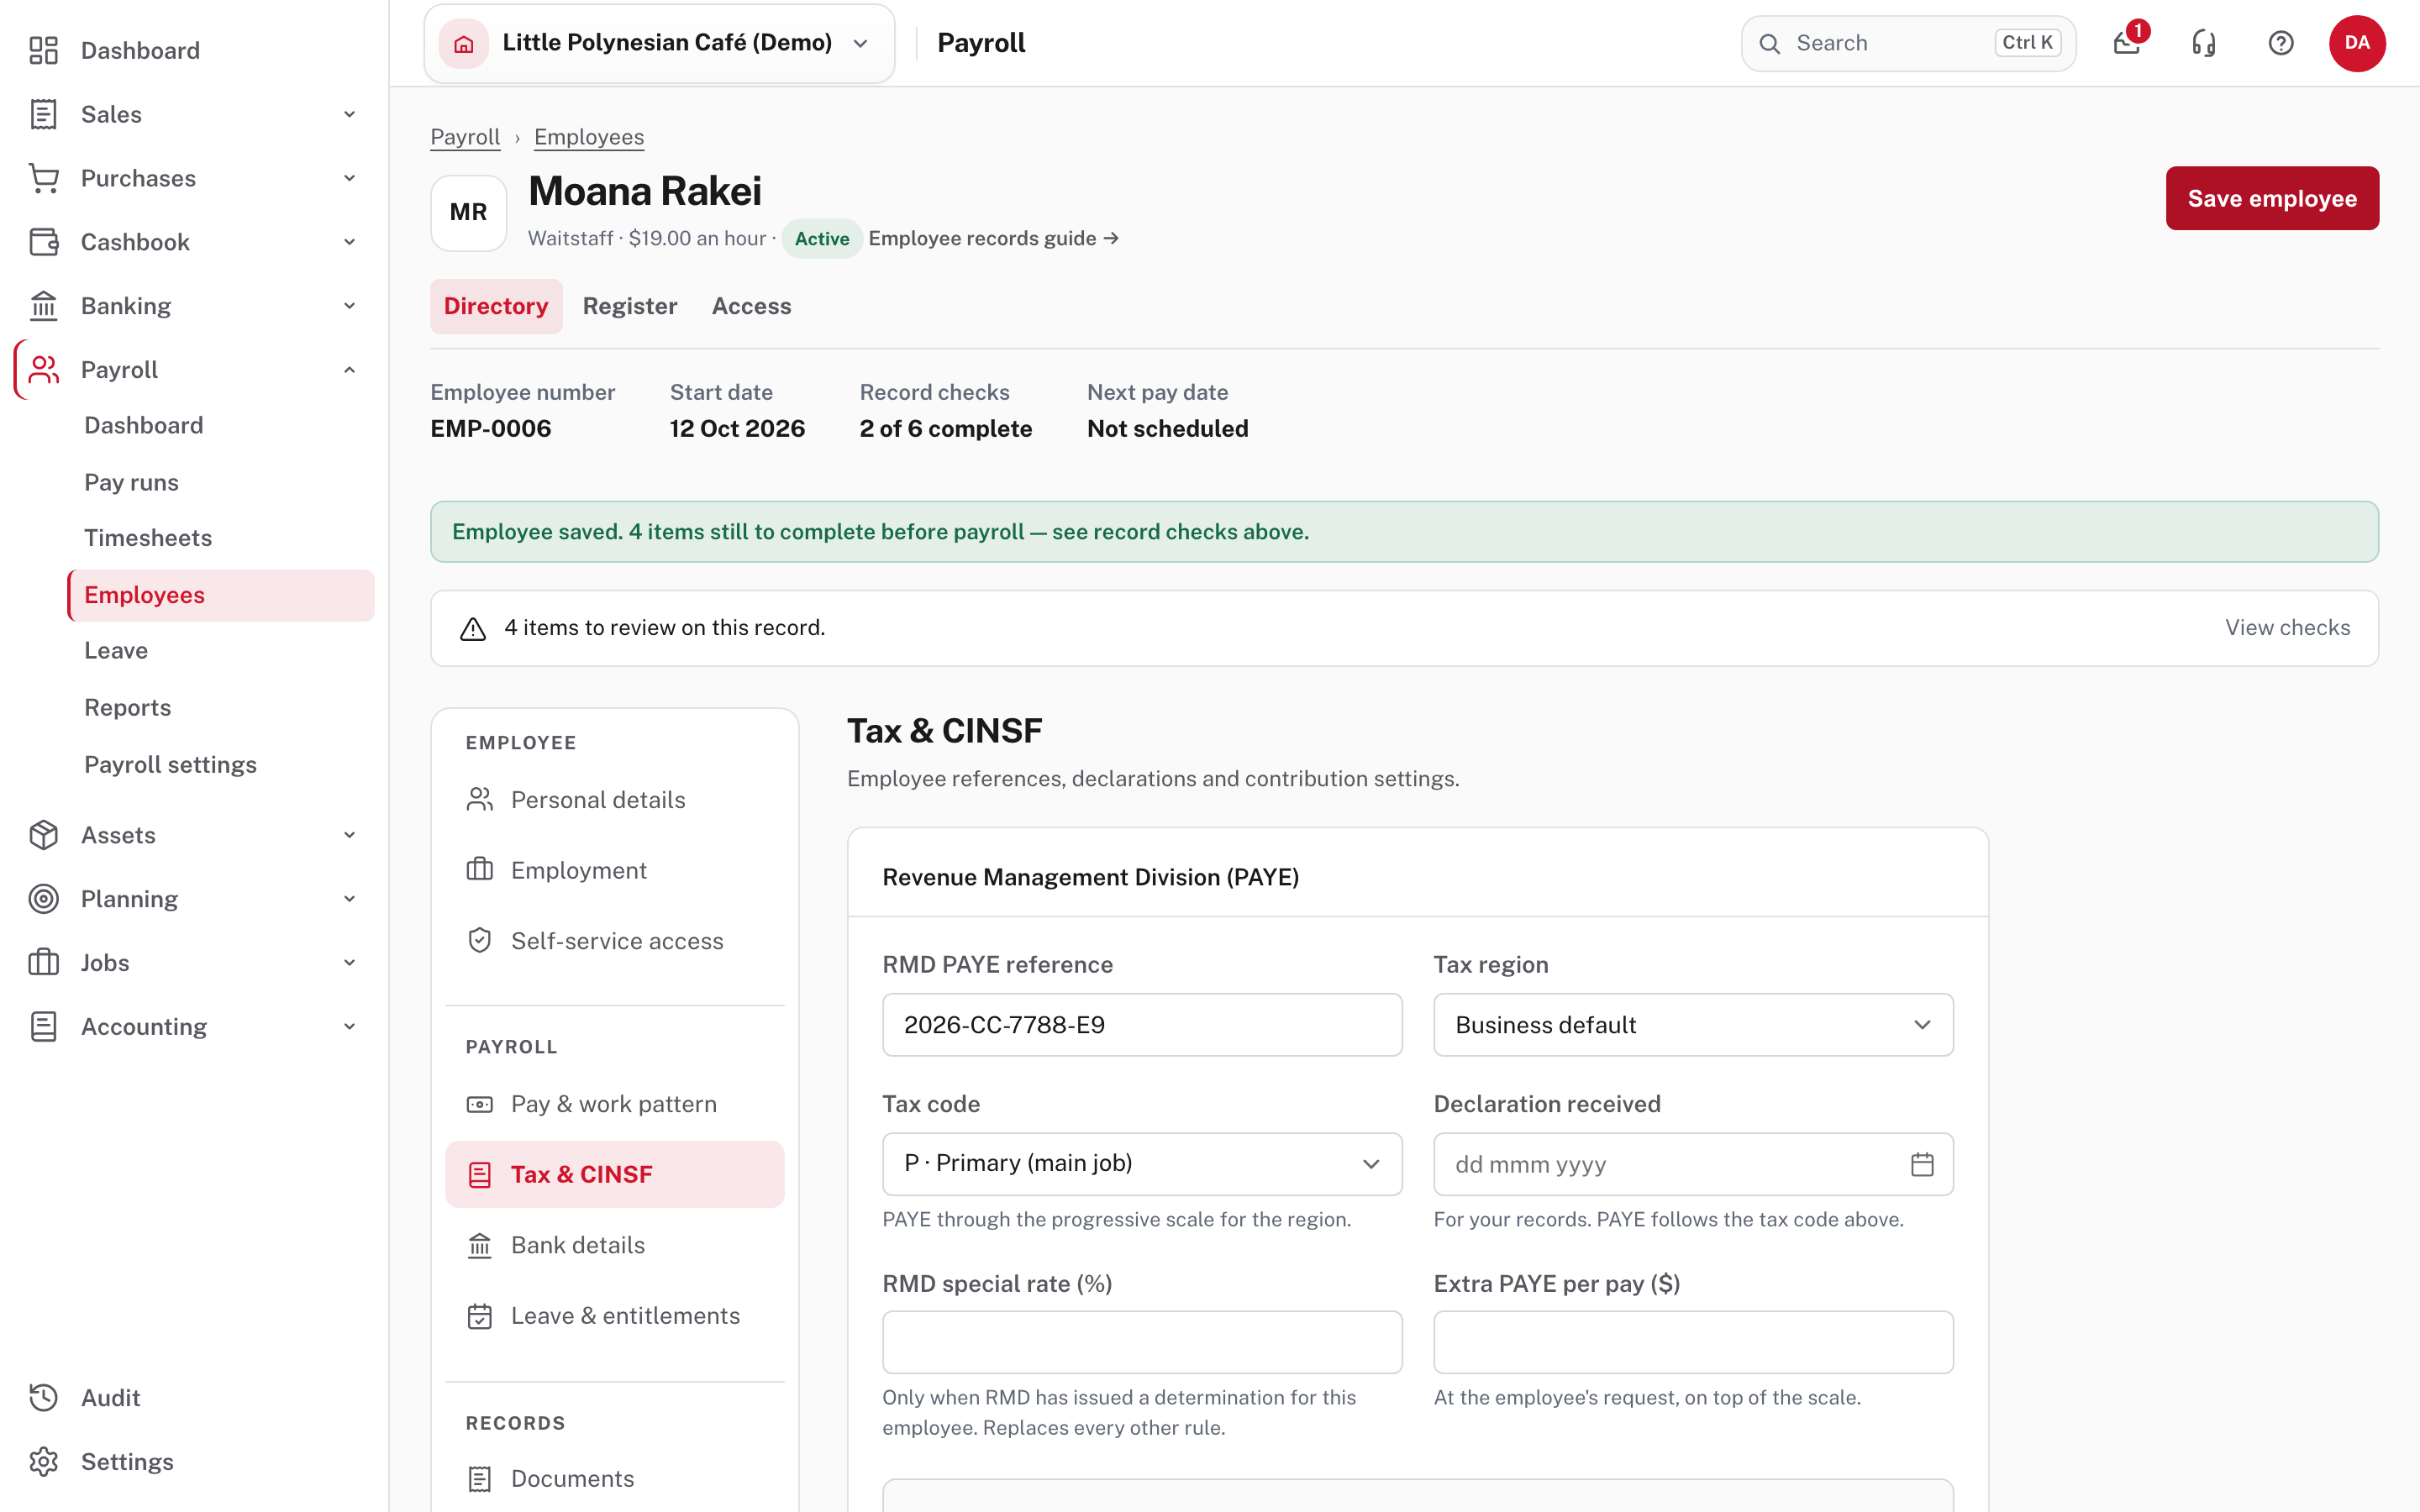Expand the Sales menu chevron
Screen dimensions: 2420x1512
(349, 114)
